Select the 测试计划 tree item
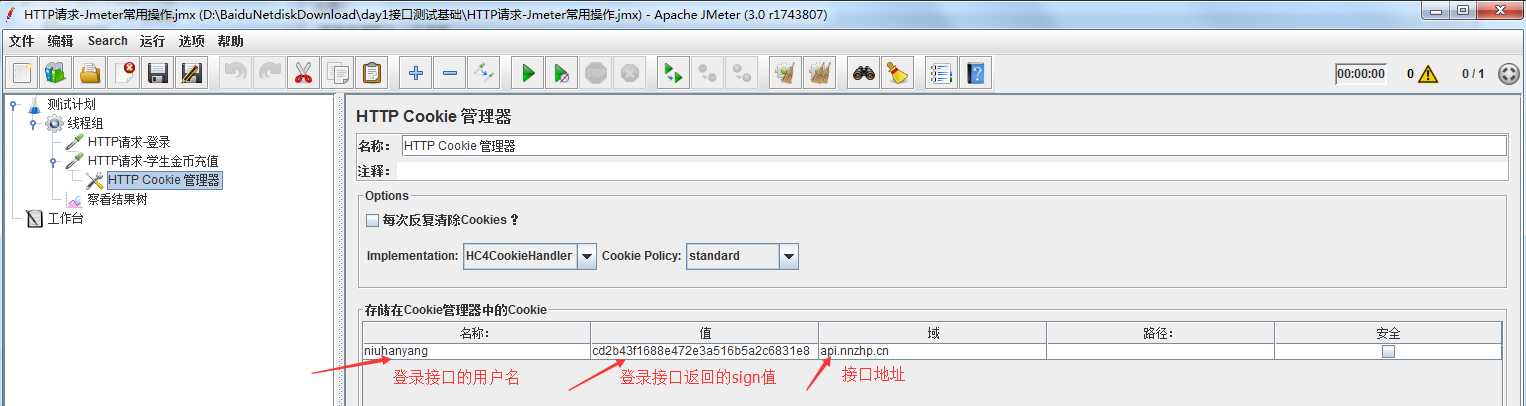The height and width of the screenshot is (406, 1526). [71, 104]
